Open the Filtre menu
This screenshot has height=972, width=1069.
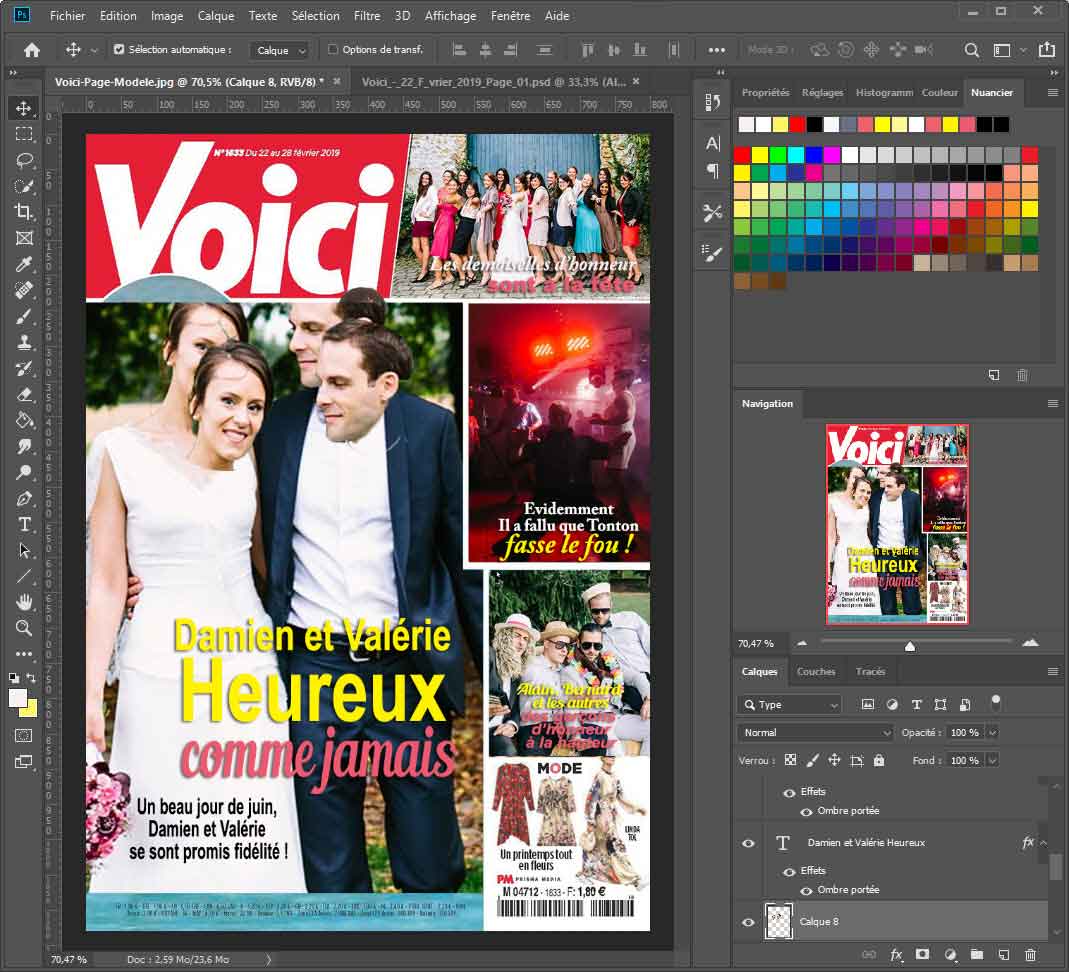click(367, 15)
